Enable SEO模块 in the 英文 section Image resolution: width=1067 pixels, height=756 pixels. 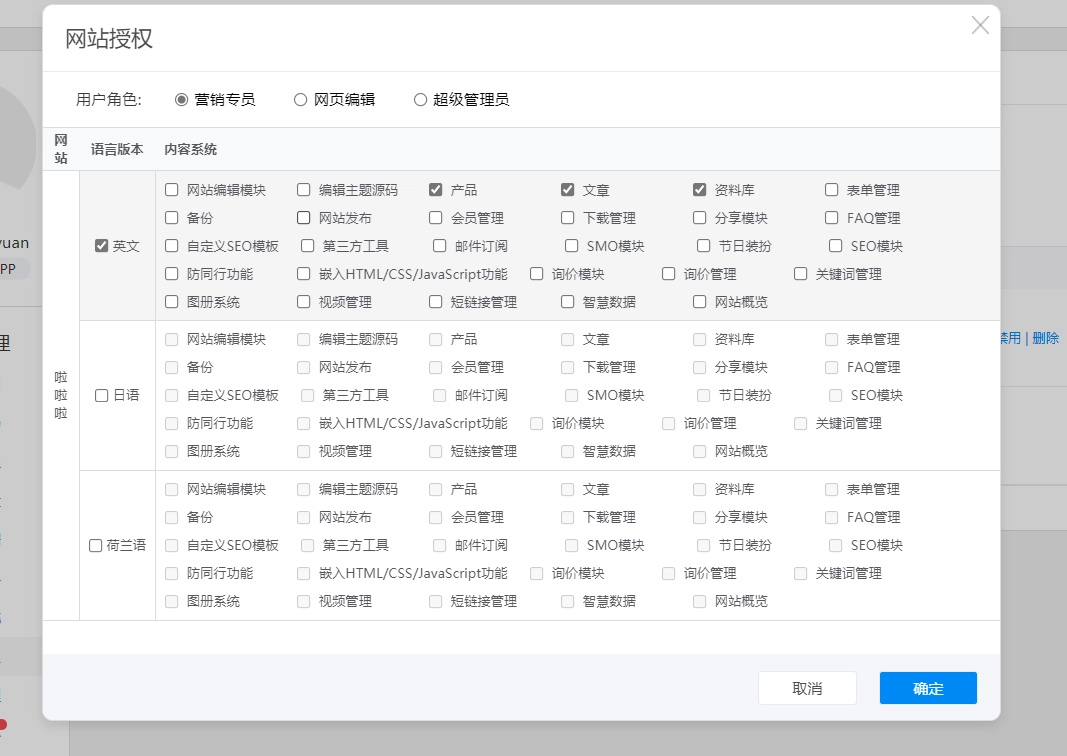click(836, 246)
